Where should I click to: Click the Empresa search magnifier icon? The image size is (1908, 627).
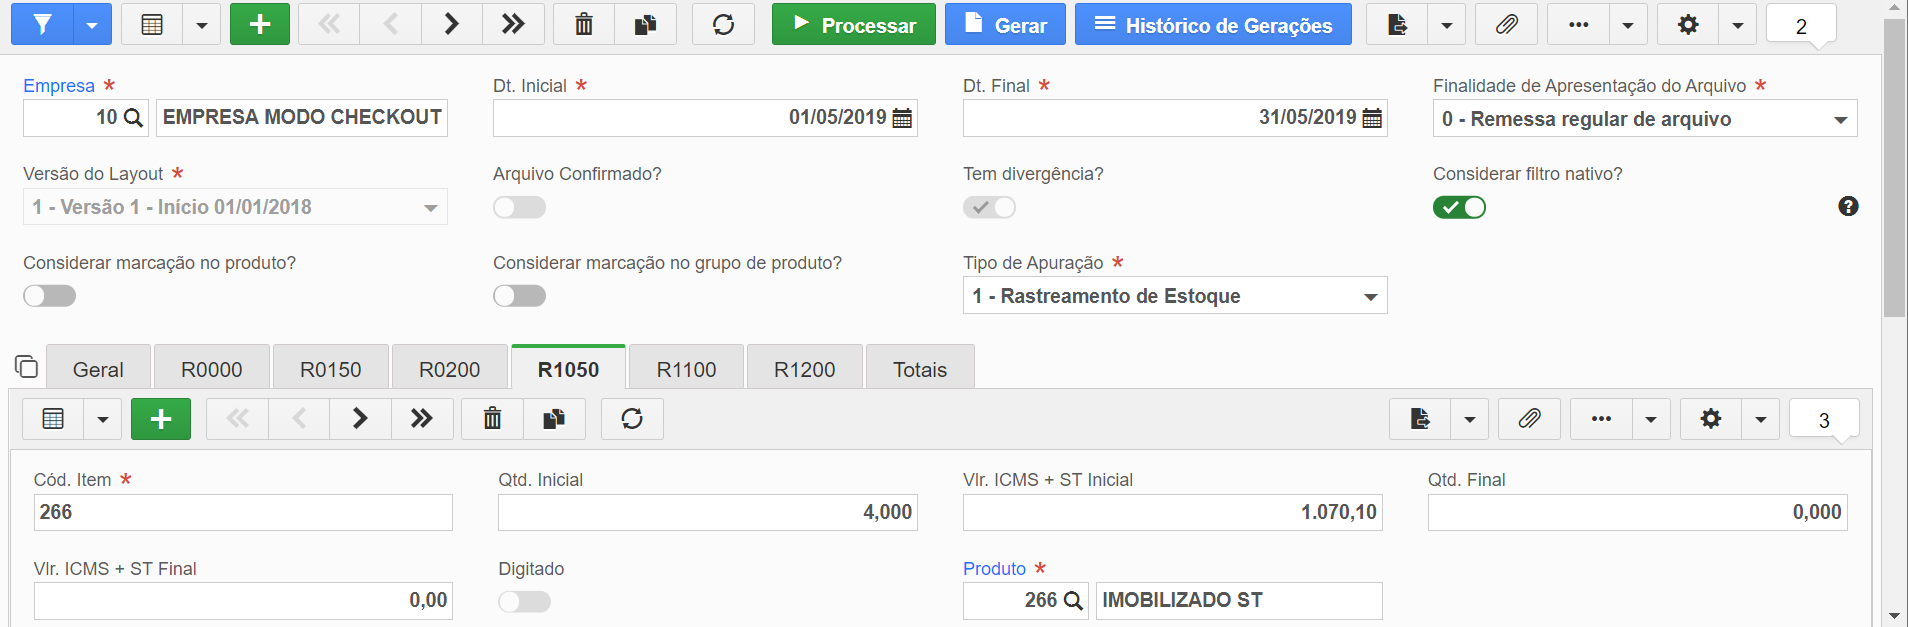(132, 118)
